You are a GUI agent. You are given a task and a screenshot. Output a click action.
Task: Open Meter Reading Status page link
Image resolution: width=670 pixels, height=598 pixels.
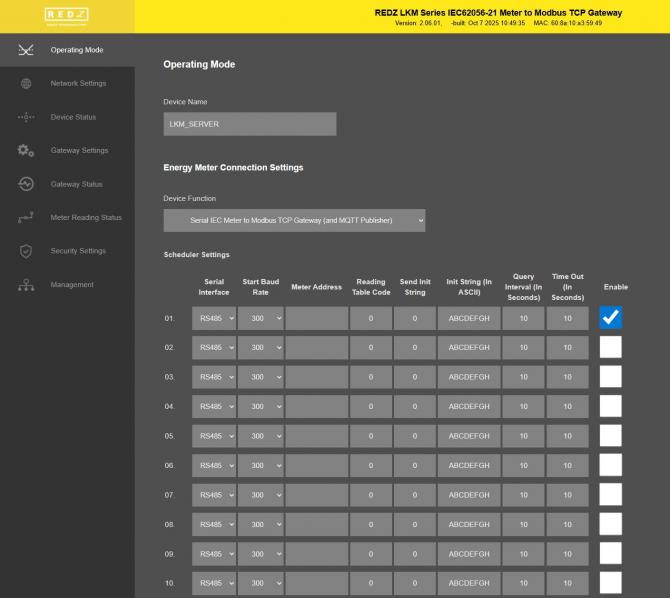[x=86, y=218]
